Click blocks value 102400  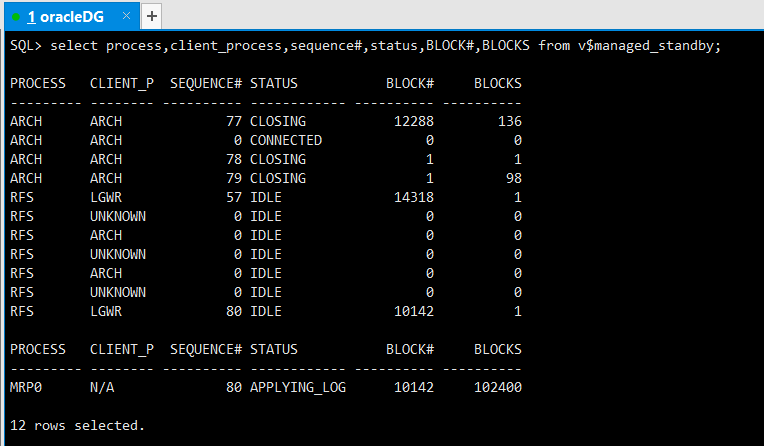497,388
